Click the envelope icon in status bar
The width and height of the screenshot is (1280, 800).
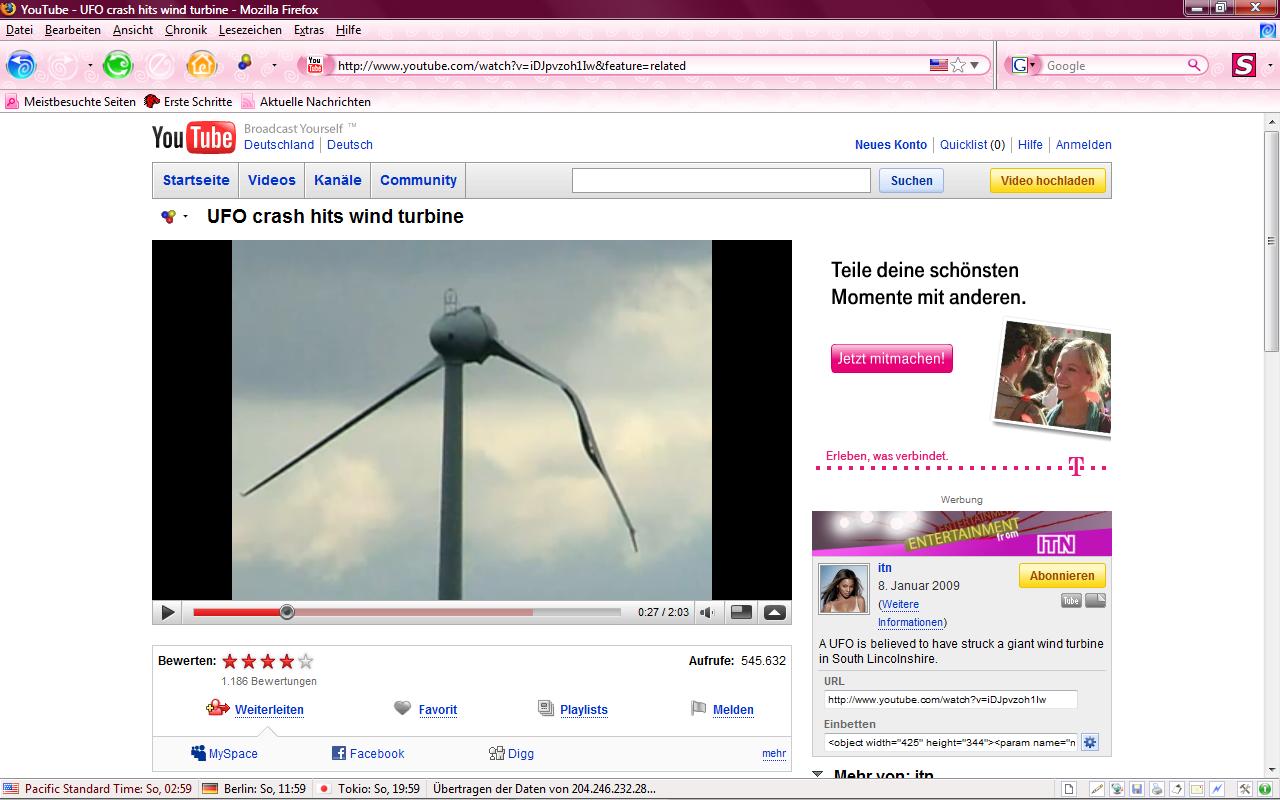(1197, 790)
